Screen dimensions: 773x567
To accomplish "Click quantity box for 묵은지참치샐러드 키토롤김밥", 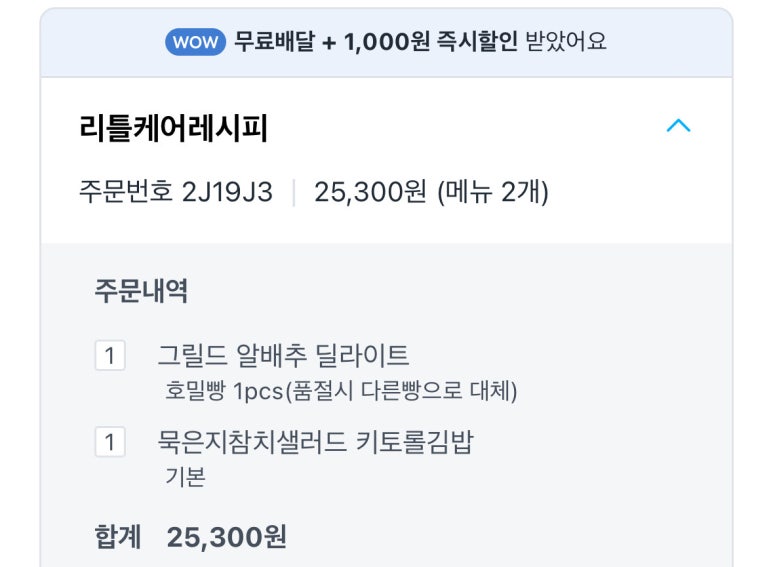I will tap(110, 442).
